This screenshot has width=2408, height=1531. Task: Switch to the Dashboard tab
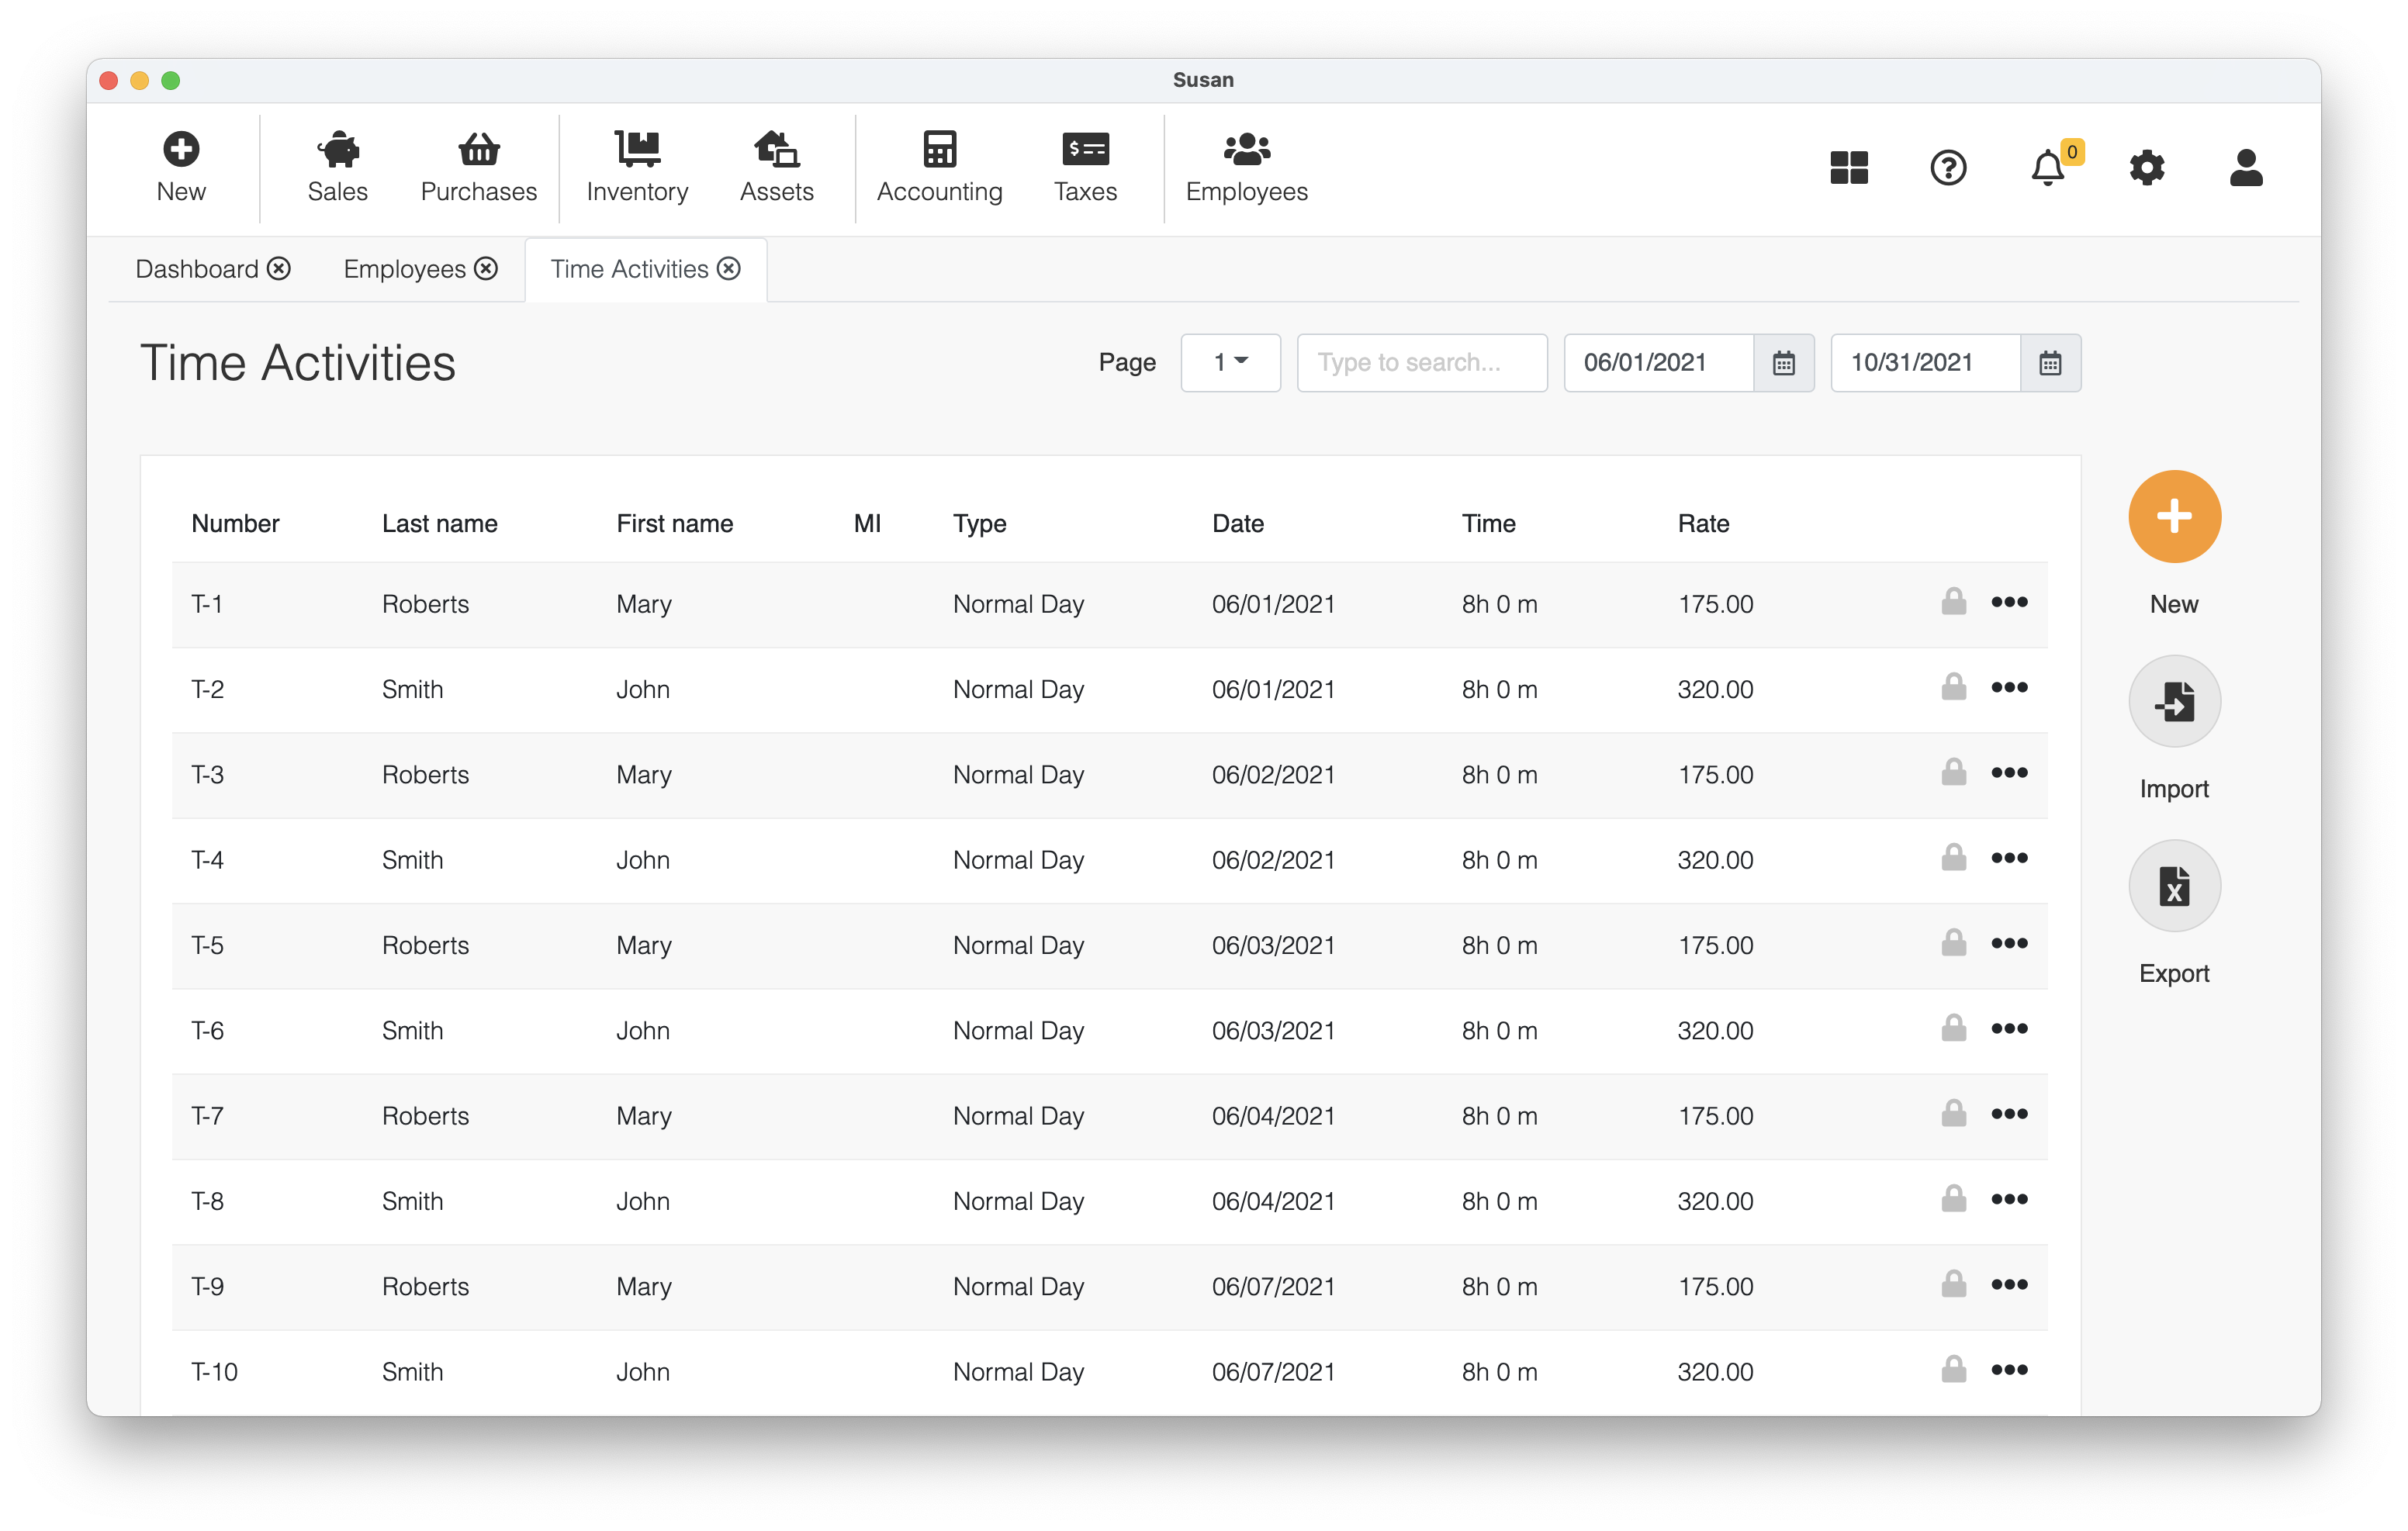pos(197,269)
